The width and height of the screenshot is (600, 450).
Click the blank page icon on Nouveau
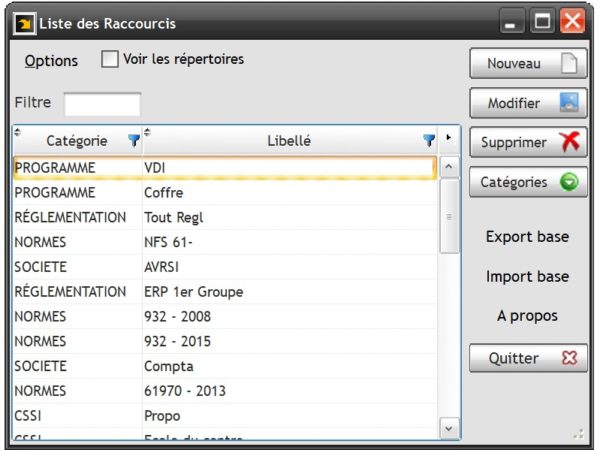[569, 63]
